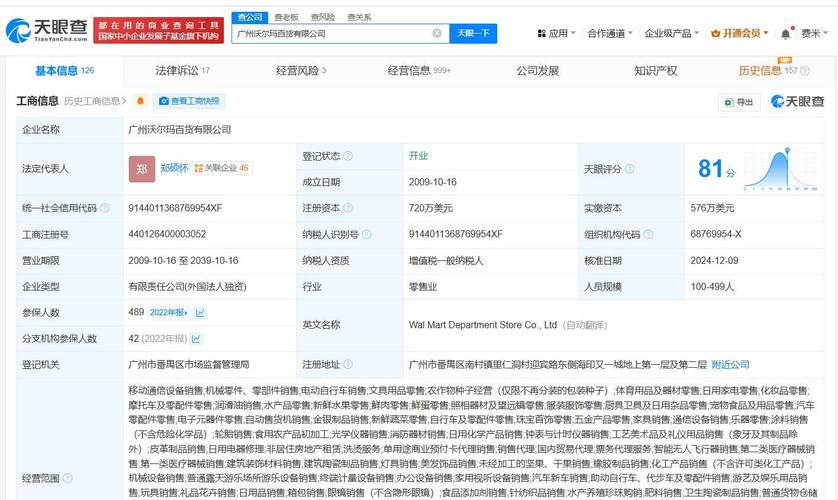Open legal representative 郑硕怀 link

pyautogui.click(x=174, y=168)
